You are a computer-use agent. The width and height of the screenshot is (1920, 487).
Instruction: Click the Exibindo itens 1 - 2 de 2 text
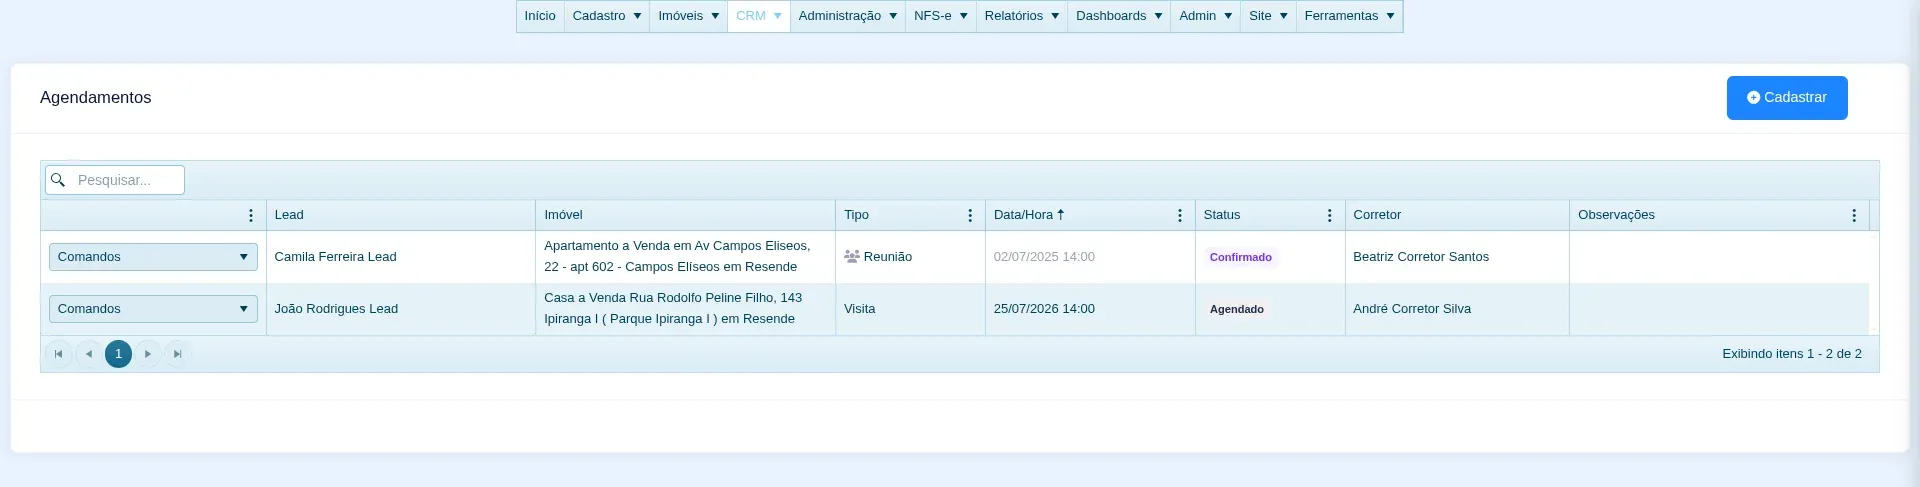pos(1792,354)
